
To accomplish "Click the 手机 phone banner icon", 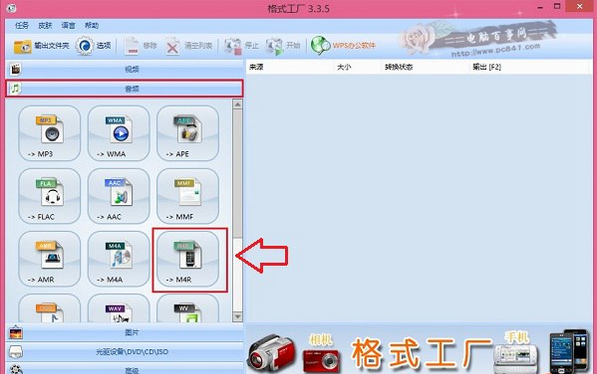I will [516, 352].
